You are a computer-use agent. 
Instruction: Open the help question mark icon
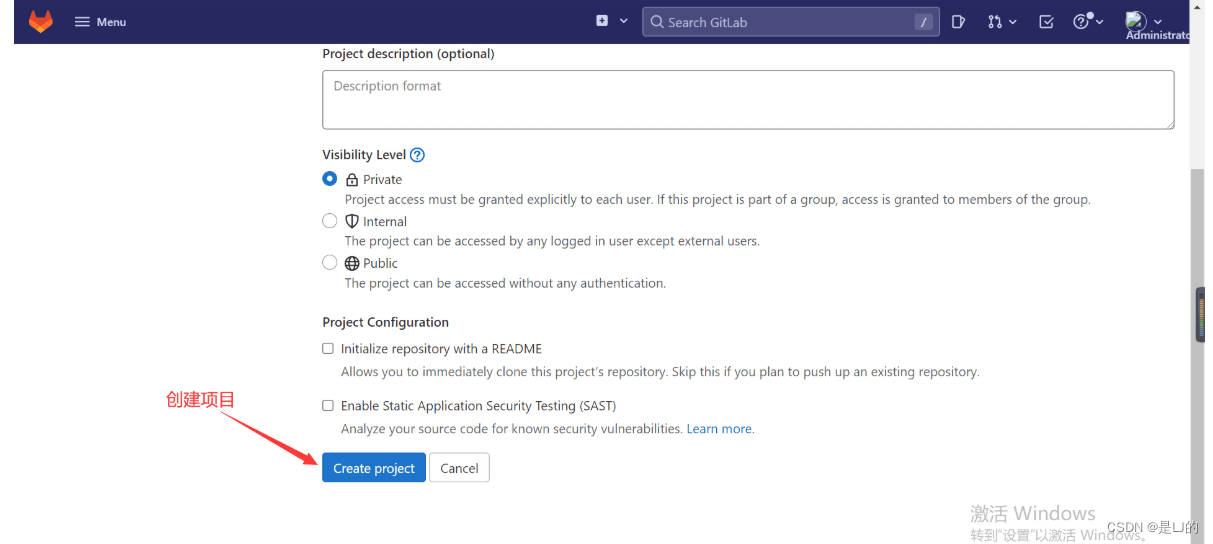click(1081, 21)
